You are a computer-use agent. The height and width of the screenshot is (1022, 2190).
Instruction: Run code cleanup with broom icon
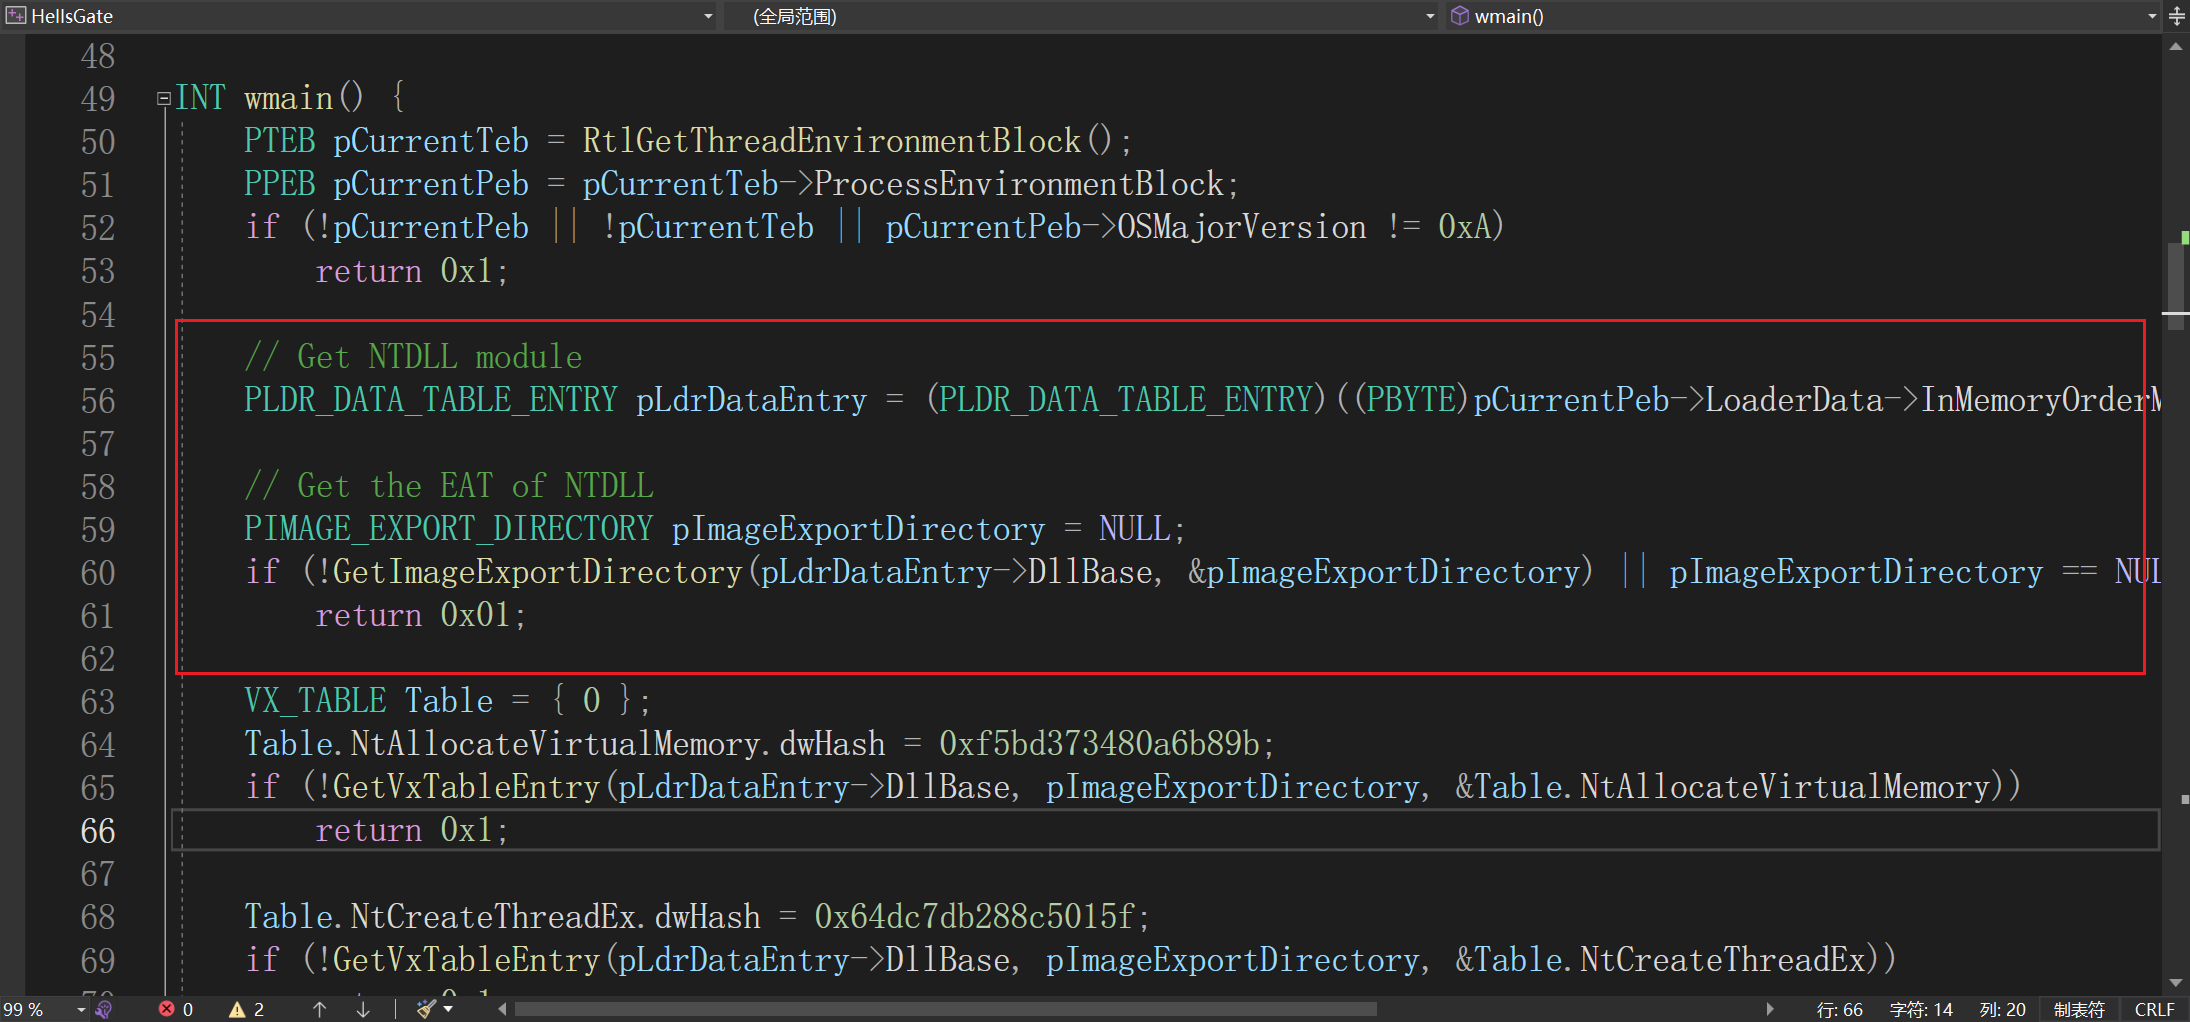tap(426, 1009)
